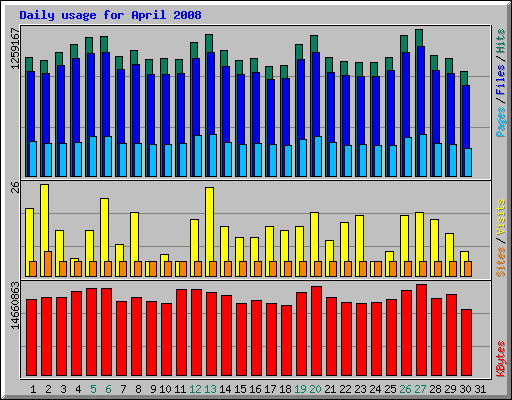Select the green hits bar for day 17
This screenshot has width=512, height=400.
point(269,72)
